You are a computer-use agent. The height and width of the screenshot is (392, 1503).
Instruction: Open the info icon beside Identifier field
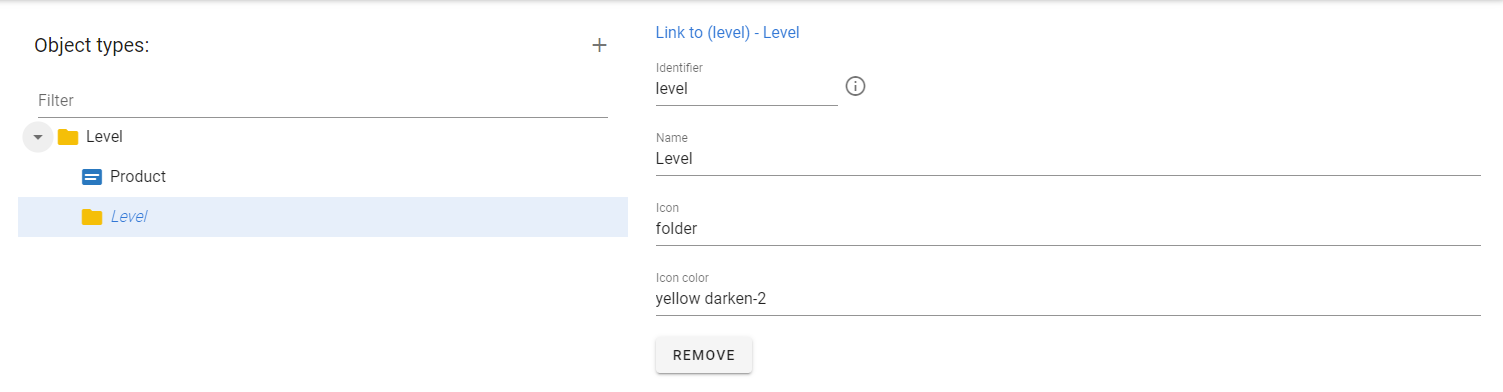(x=855, y=86)
